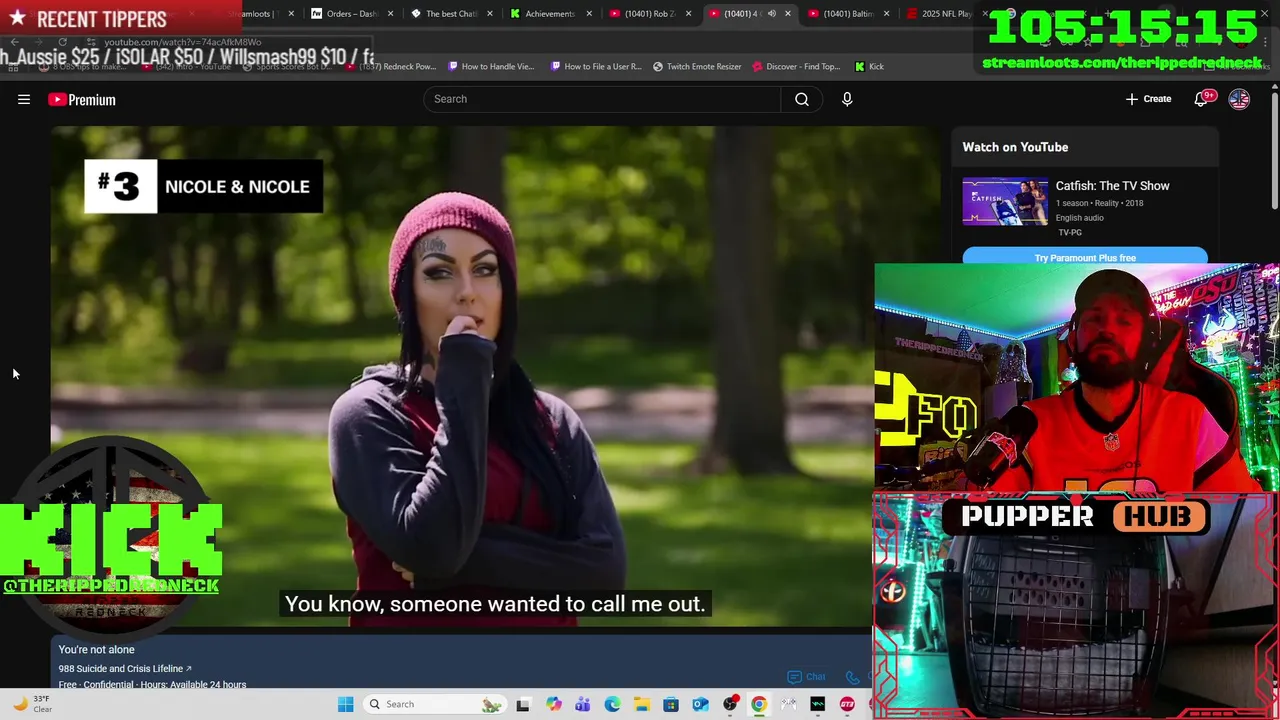Switch to the (10401) Rob Z YouTube tab
This screenshot has height=720, width=1280.
[650, 14]
